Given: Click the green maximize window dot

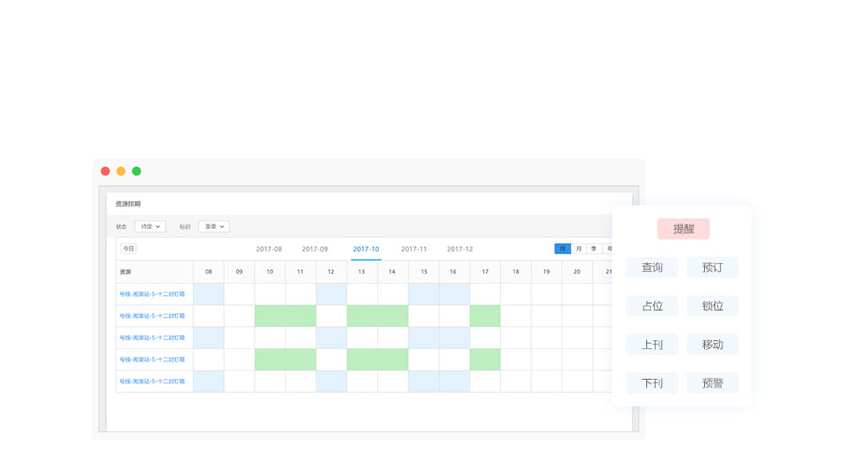Looking at the screenshot, I should click(137, 171).
